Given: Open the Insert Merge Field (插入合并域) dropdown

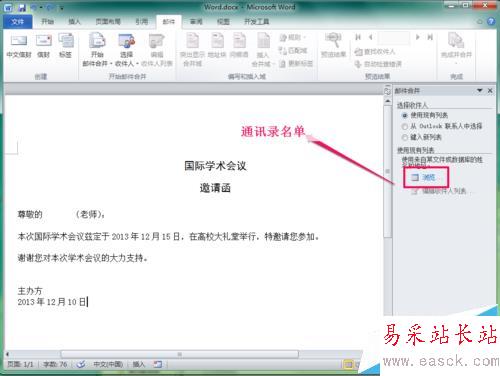Looking at the screenshot, I should click(x=262, y=49).
